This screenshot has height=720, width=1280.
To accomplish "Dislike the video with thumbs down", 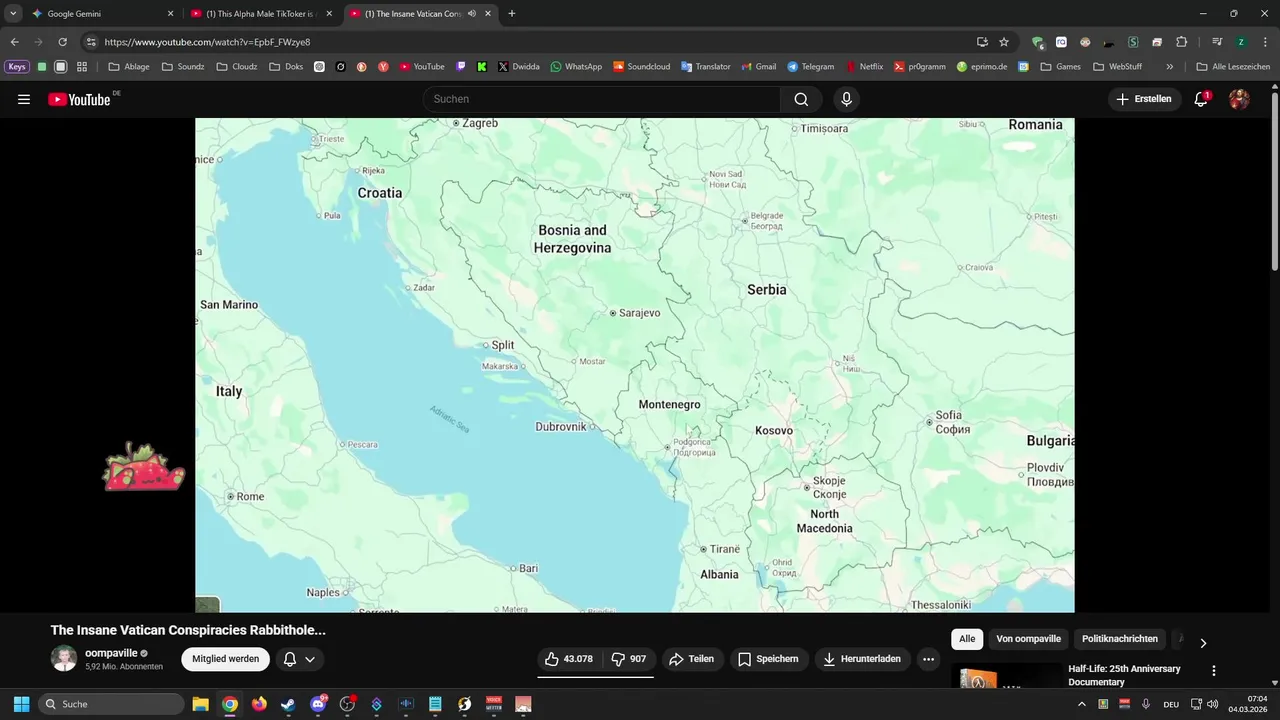I will [629, 659].
